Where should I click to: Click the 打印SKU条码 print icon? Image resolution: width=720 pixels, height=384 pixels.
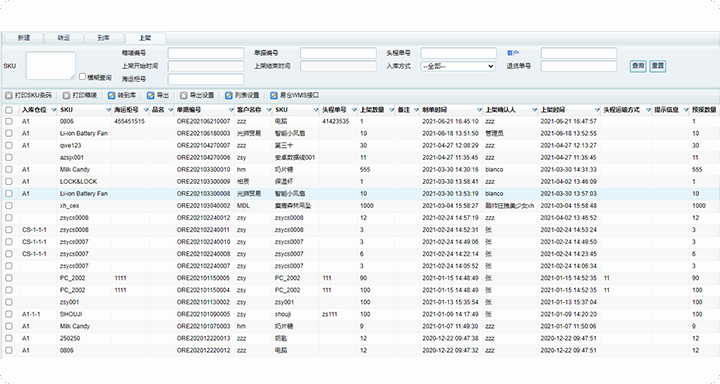[x=8, y=96]
